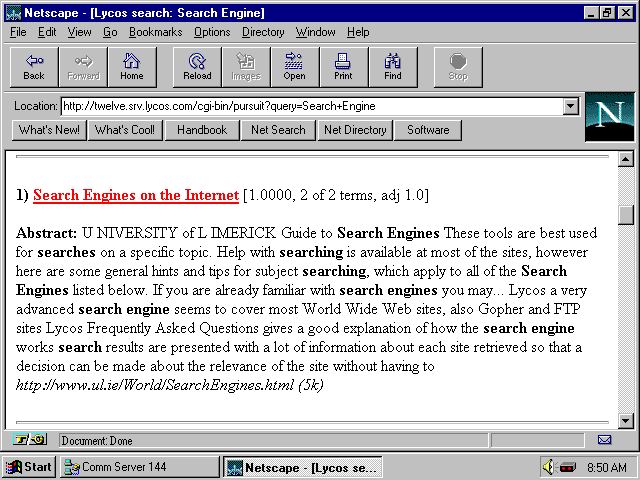Click the mail envelope icon in status bar
Image resolution: width=640 pixels, height=480 pixels.
pyautogui.click(x=604, y=440)
